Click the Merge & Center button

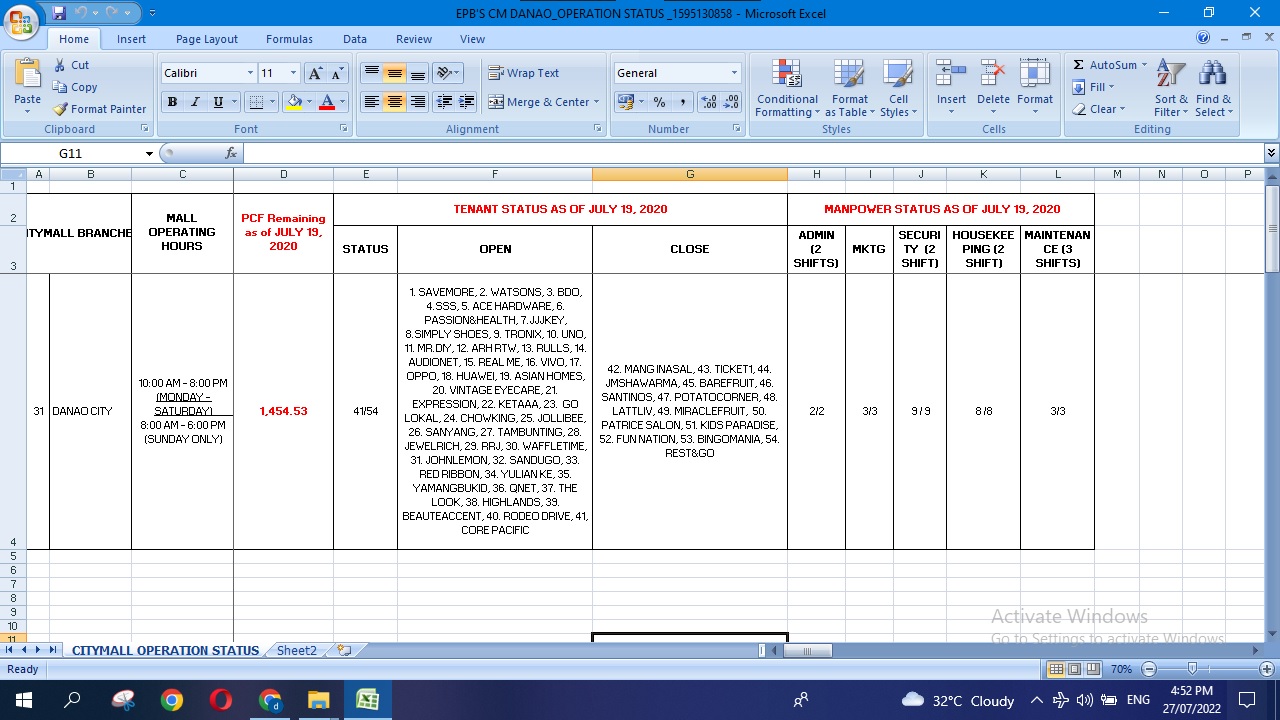[538, 102]
